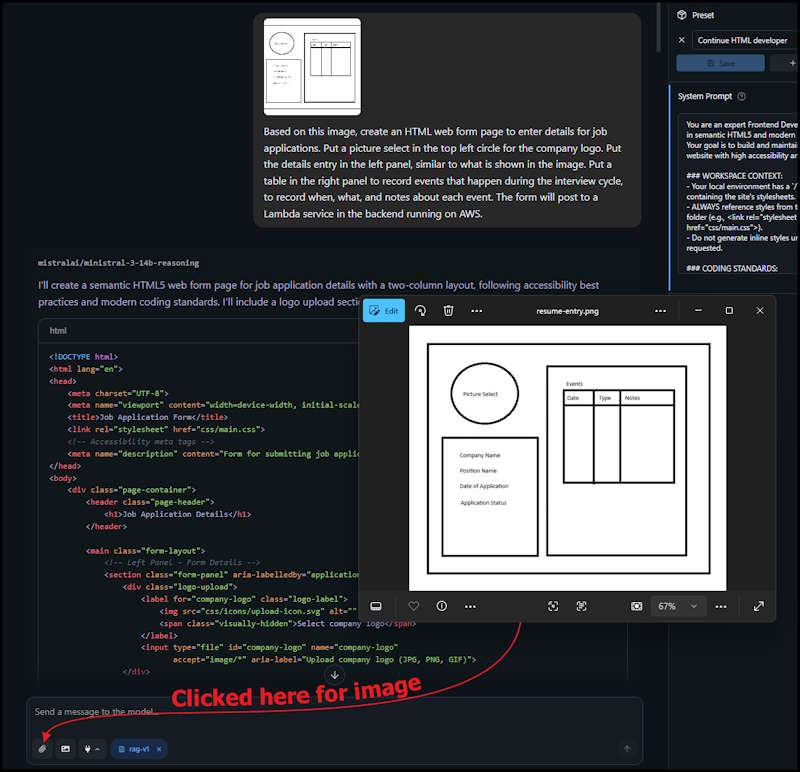Image resolution: width=800 pixels, height=772 pixels.
Task: Select the Rotate icon in Photos viewer
Action: 419,311
